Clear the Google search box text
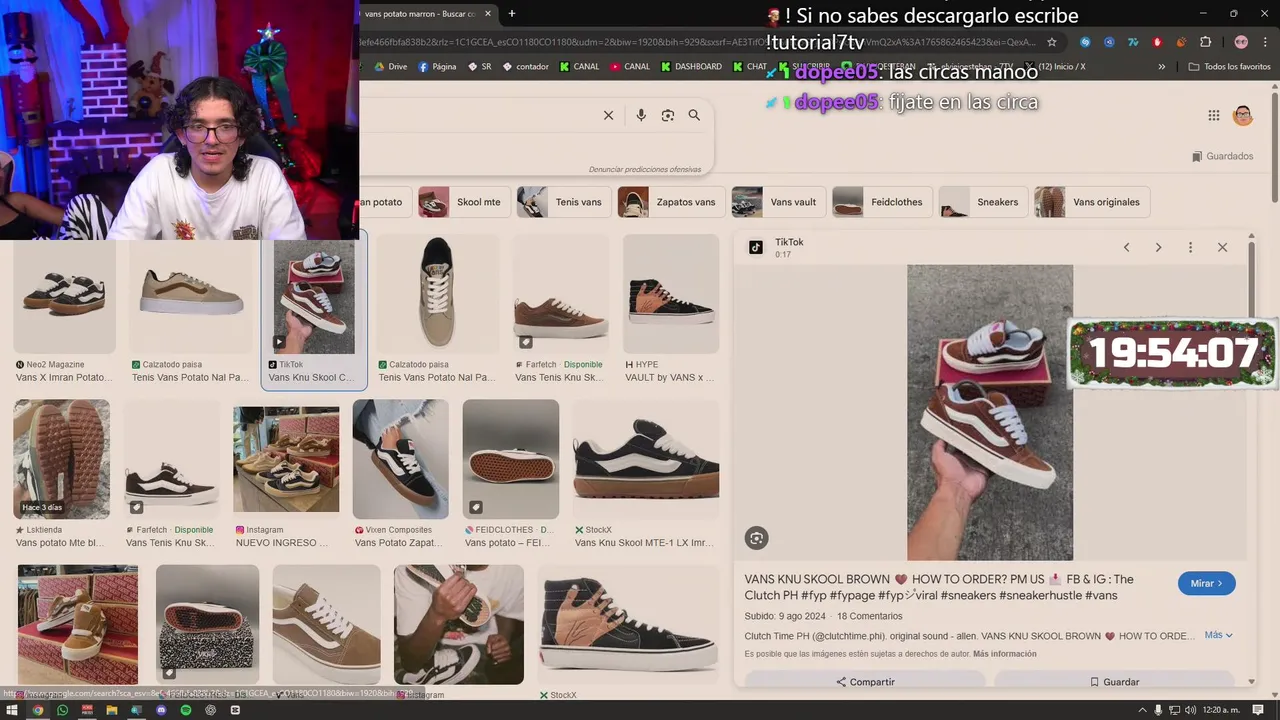 (x=608, y=115)
